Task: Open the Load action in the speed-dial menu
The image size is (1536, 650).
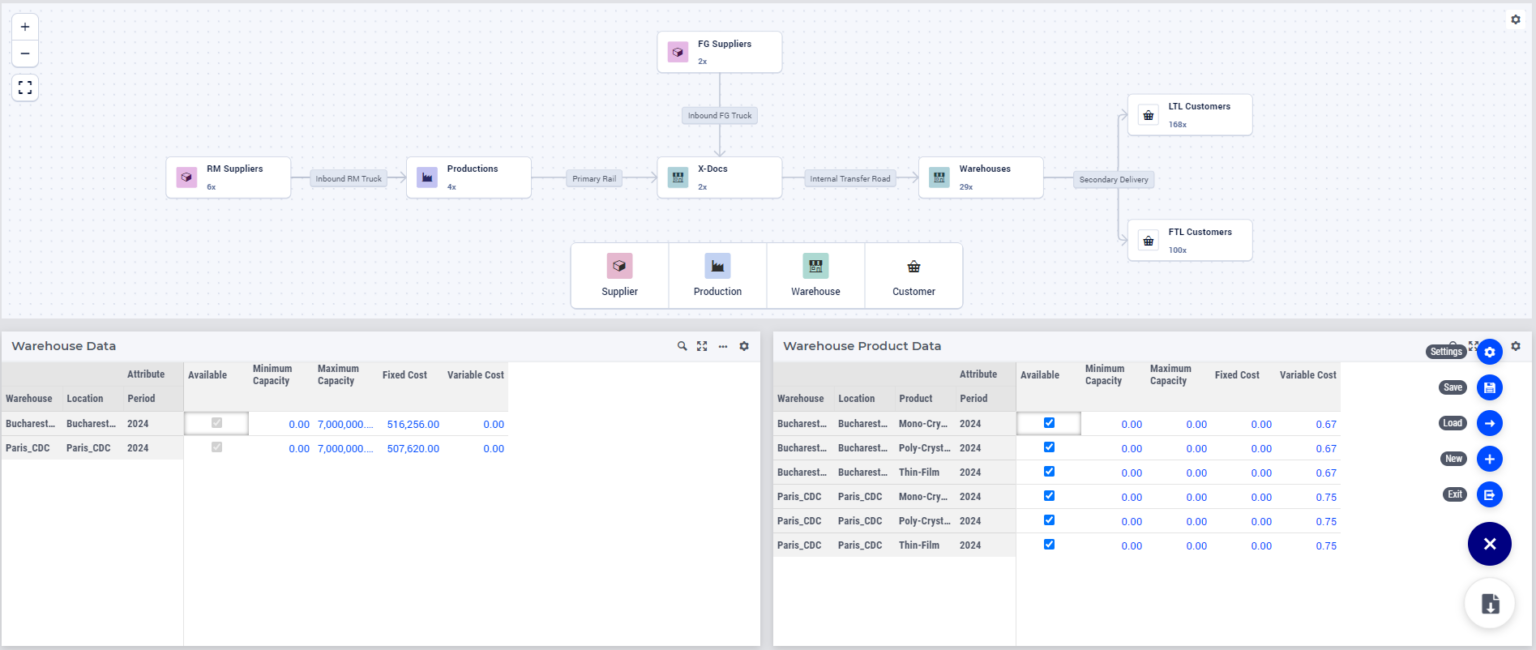Action: [1489, 422]
